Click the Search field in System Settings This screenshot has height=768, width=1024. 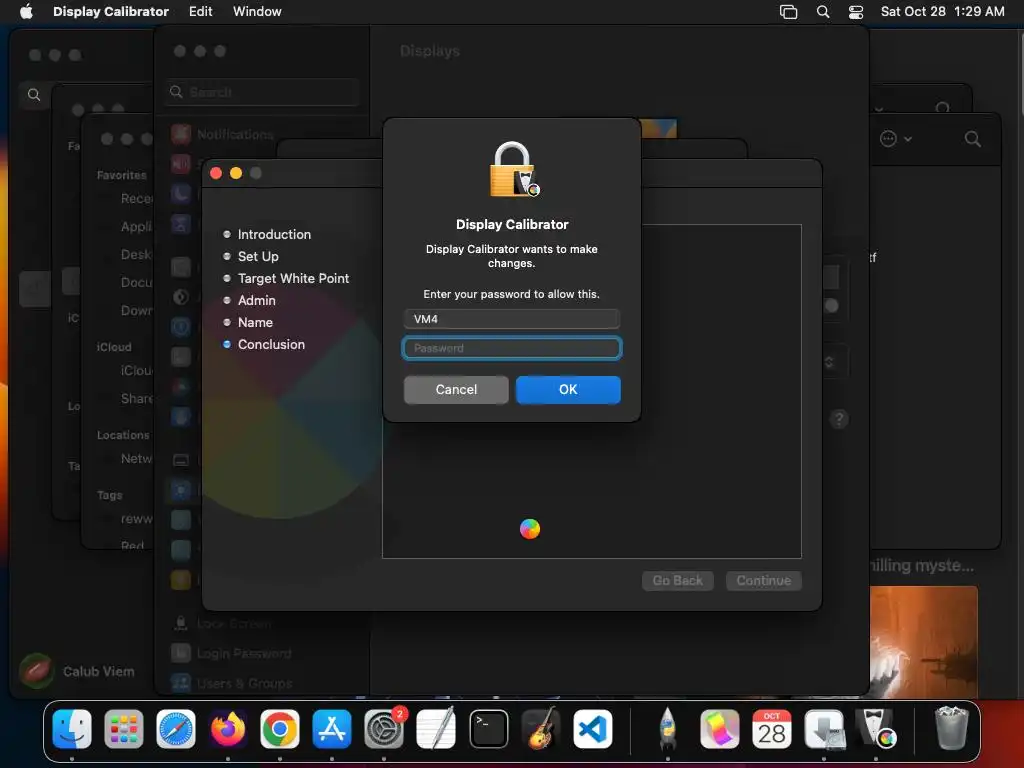coord(262,92)
